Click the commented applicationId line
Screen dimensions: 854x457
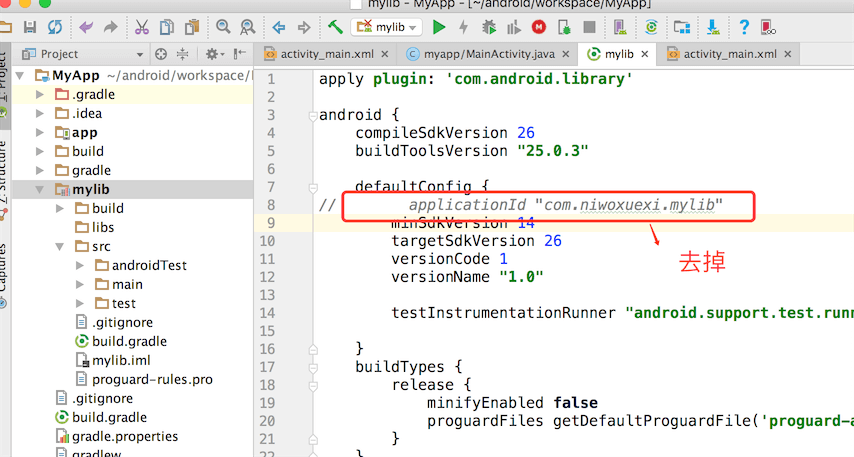(565, 205)
